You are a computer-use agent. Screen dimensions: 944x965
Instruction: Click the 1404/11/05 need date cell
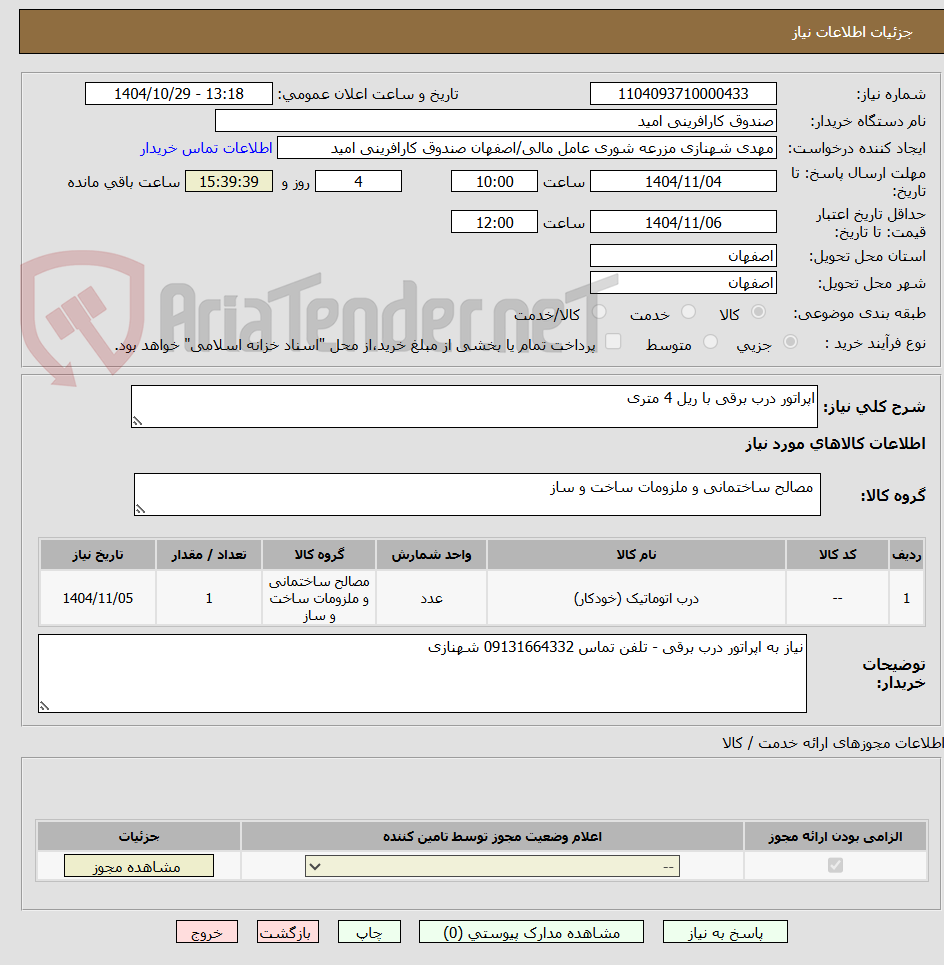tap(98, 598)
